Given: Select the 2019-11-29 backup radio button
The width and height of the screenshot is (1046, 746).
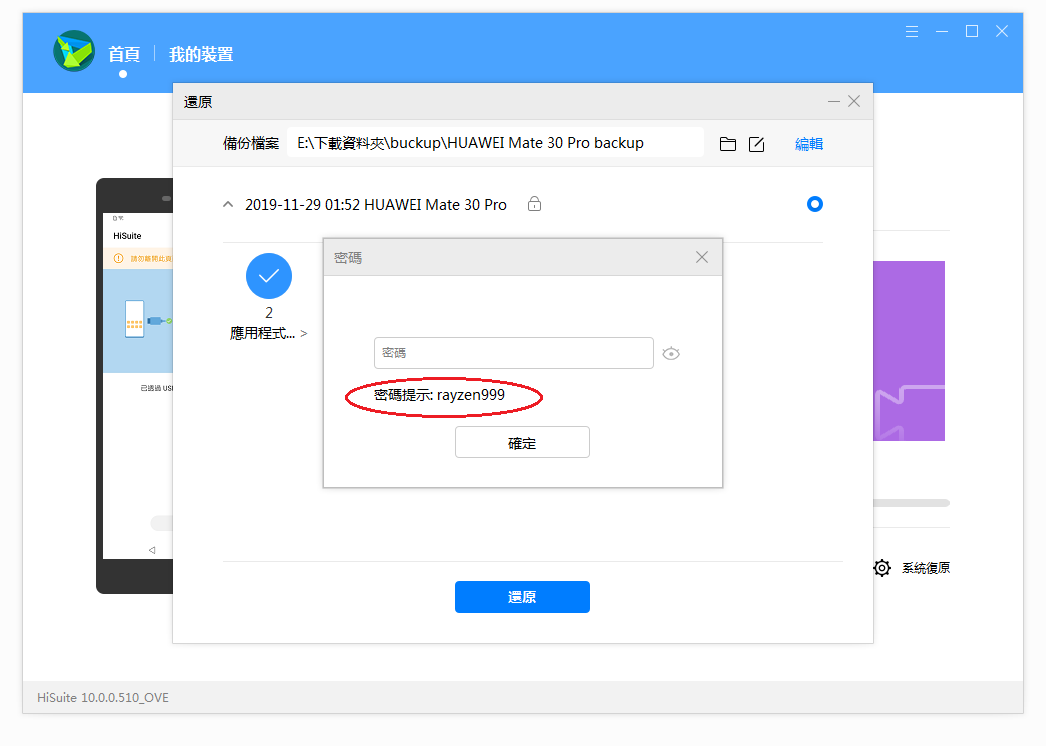Looking at the screenshot, I should 815,204.
